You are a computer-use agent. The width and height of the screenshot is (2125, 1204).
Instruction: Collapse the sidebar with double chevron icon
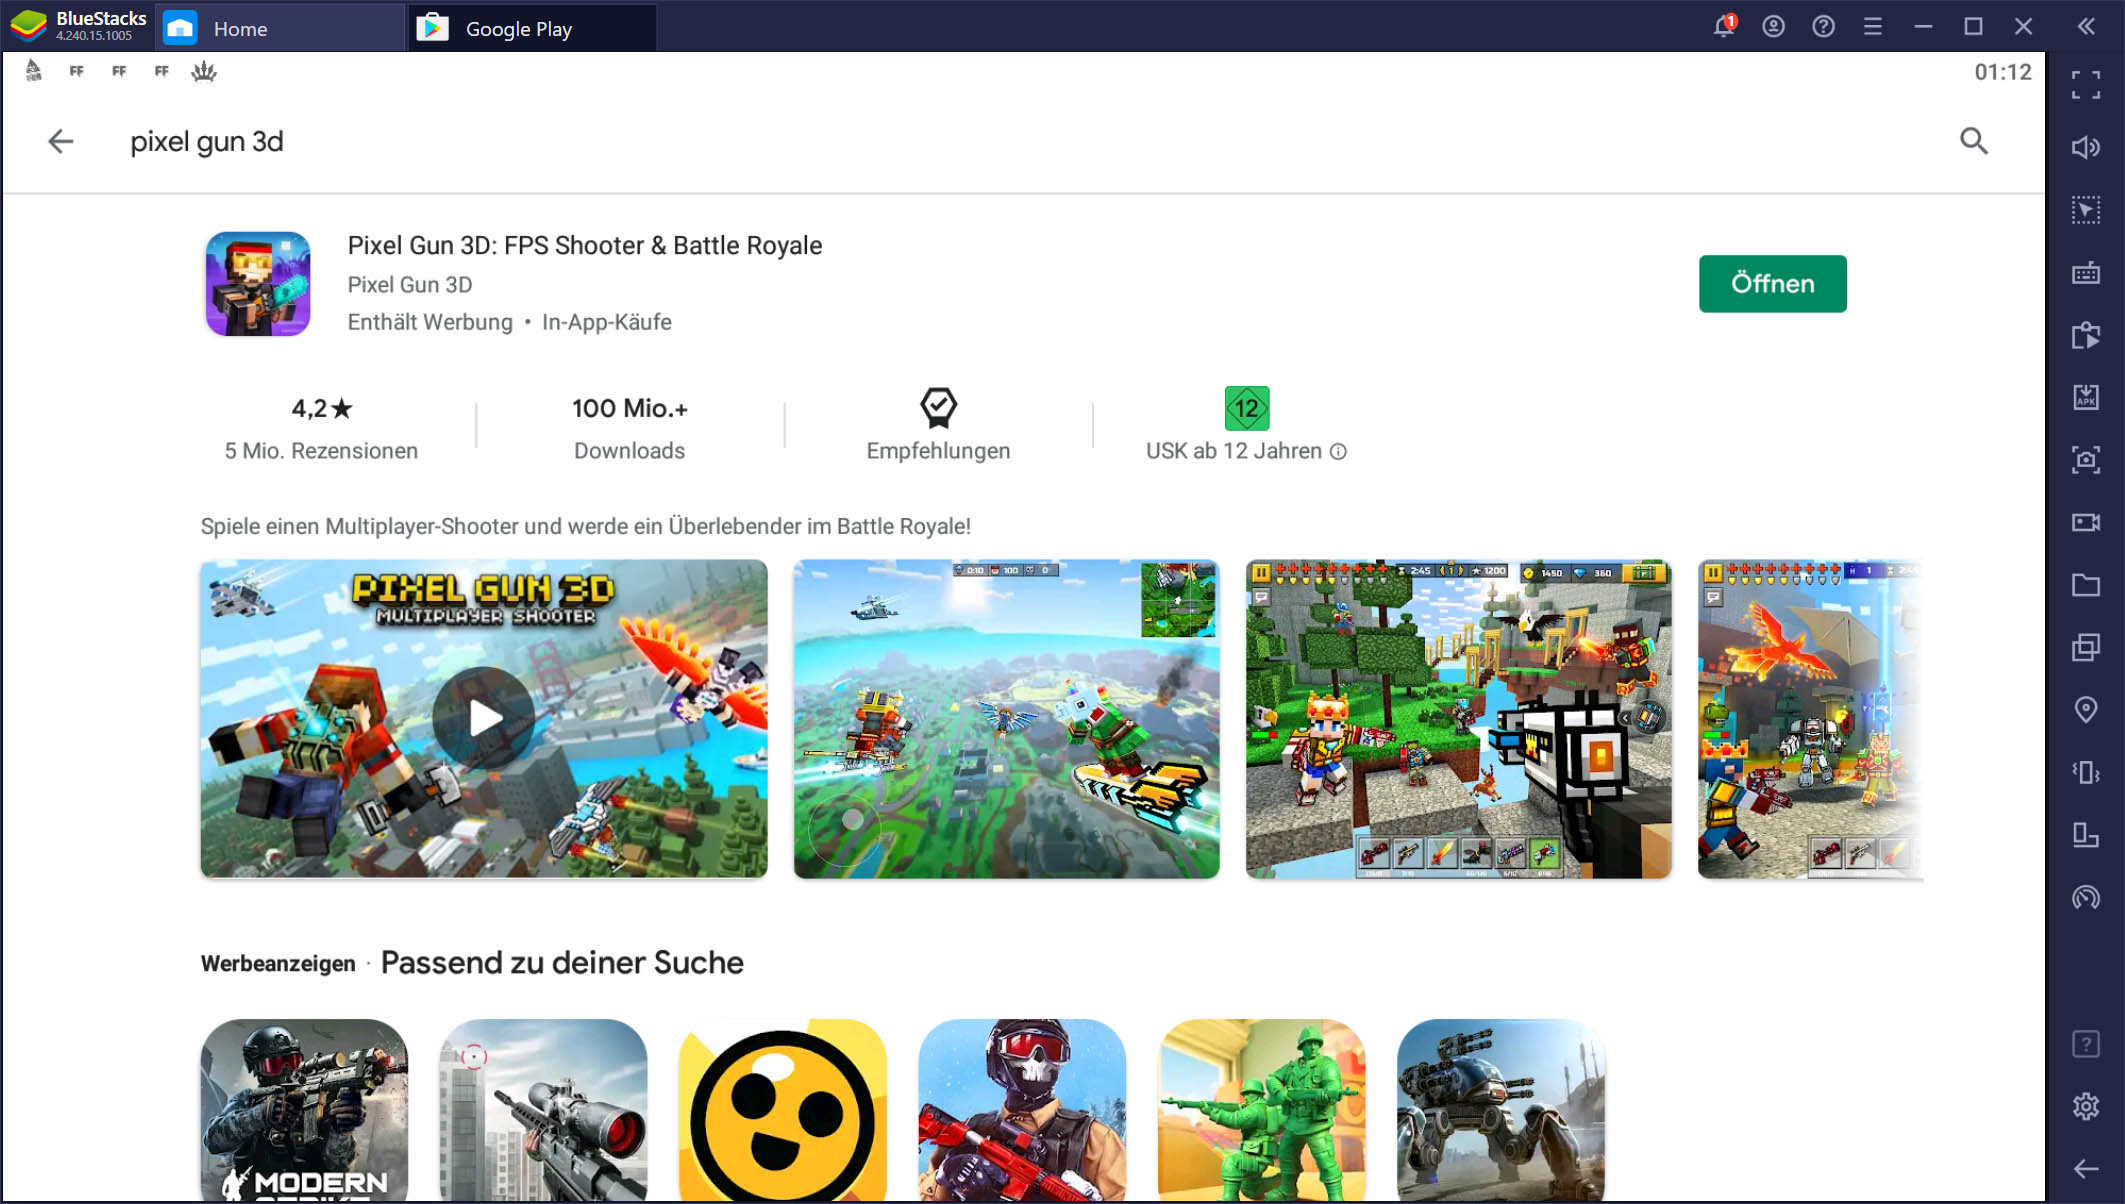tap(2086, 26)
